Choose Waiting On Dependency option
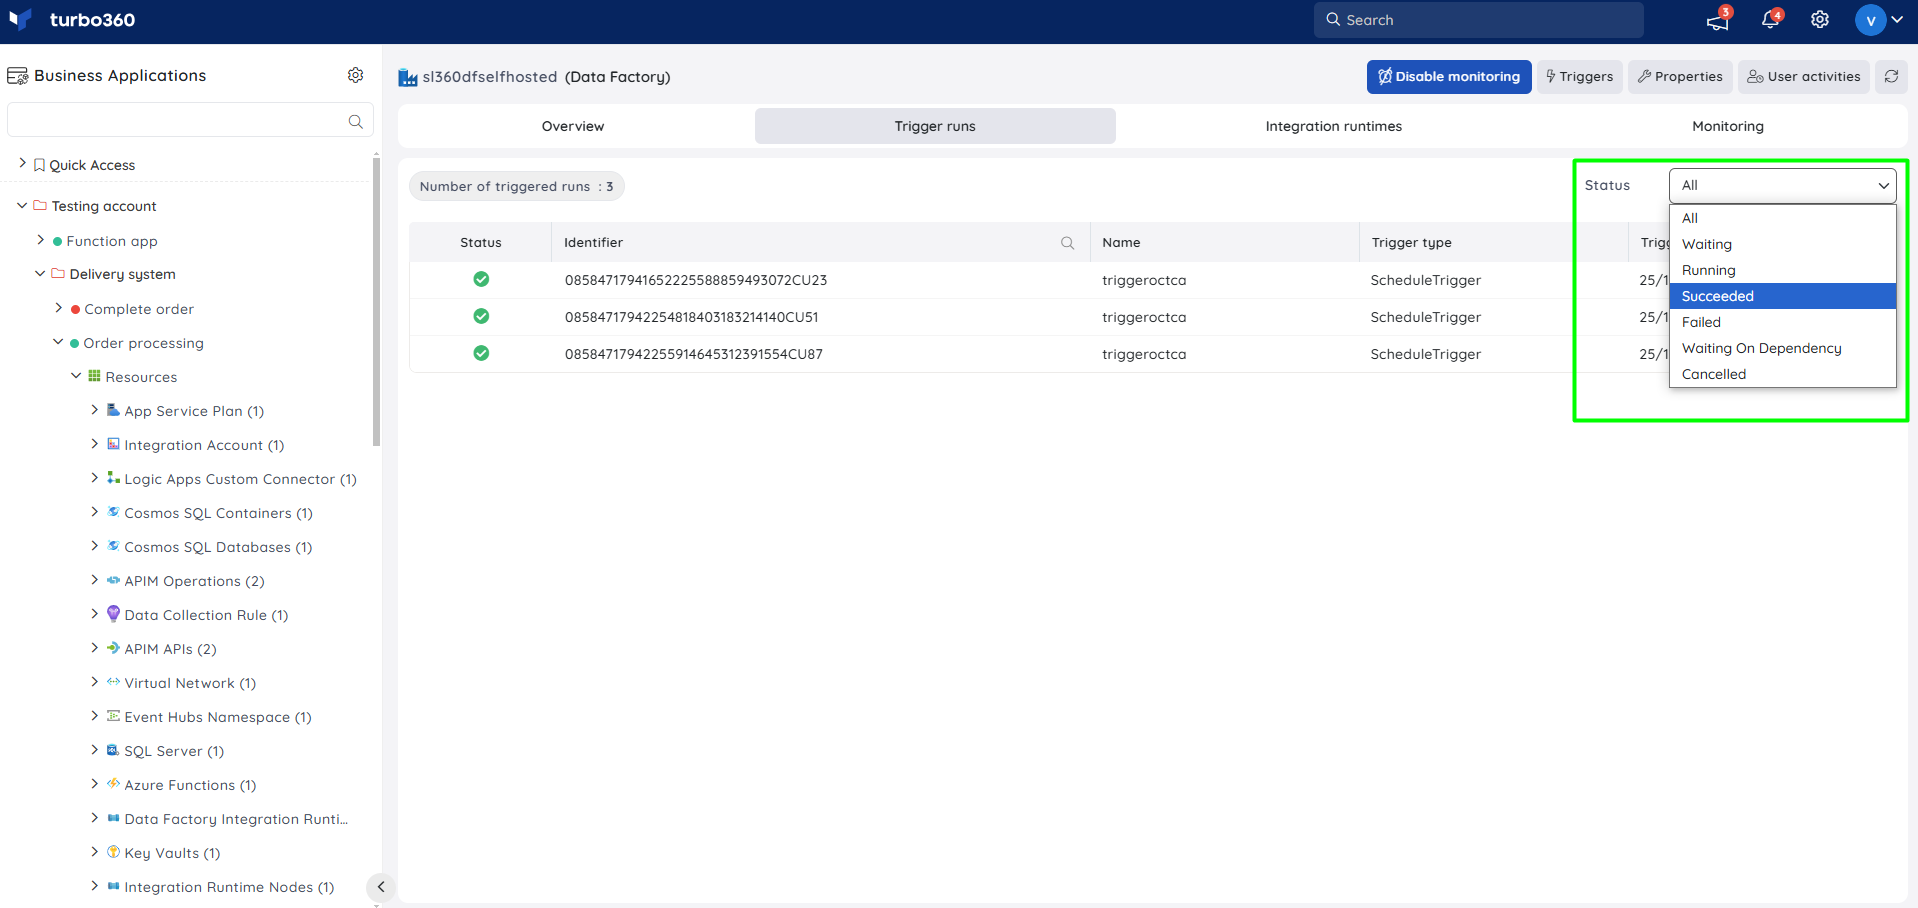 (1782, 348)
